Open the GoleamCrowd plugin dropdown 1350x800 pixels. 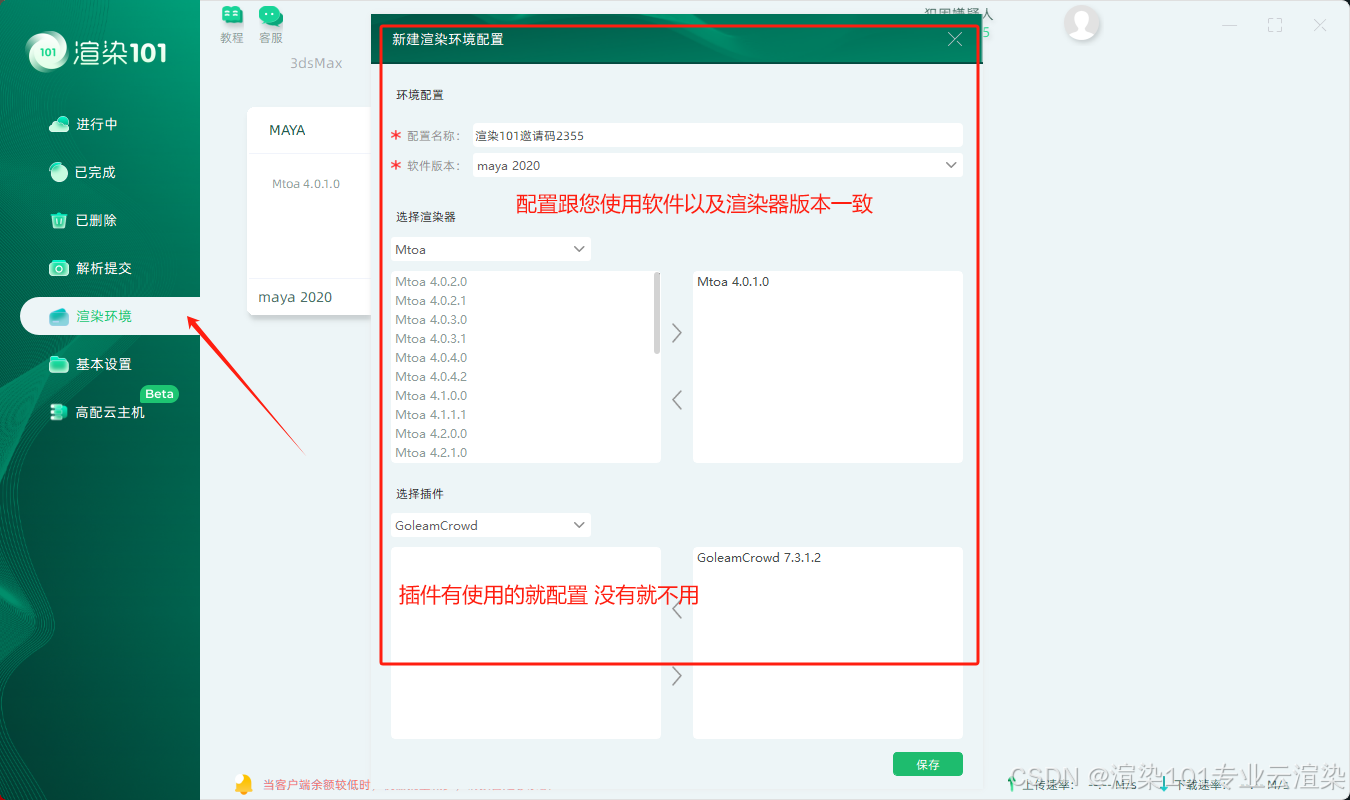pyautogui.click(x=491, y=525)
